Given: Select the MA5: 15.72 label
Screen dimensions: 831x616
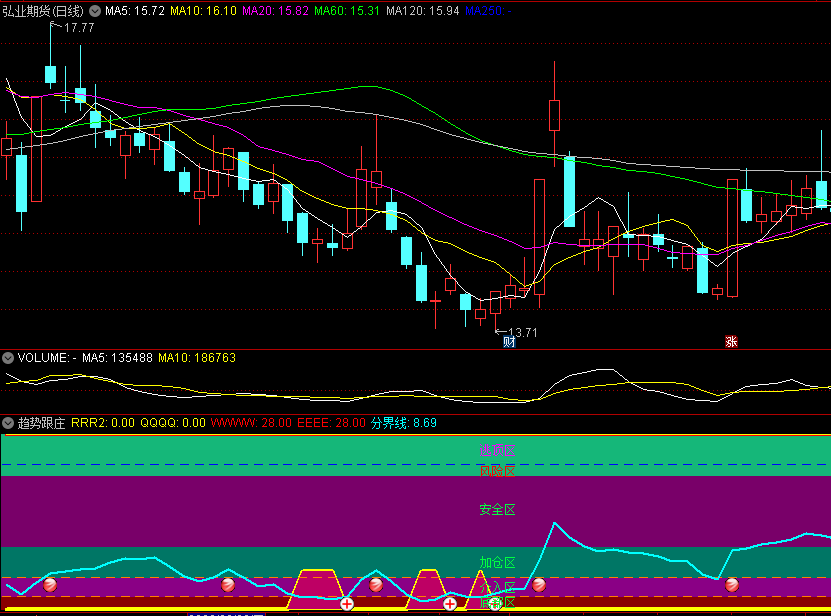Looking at the screenshot, I should (x=135, y=11).
